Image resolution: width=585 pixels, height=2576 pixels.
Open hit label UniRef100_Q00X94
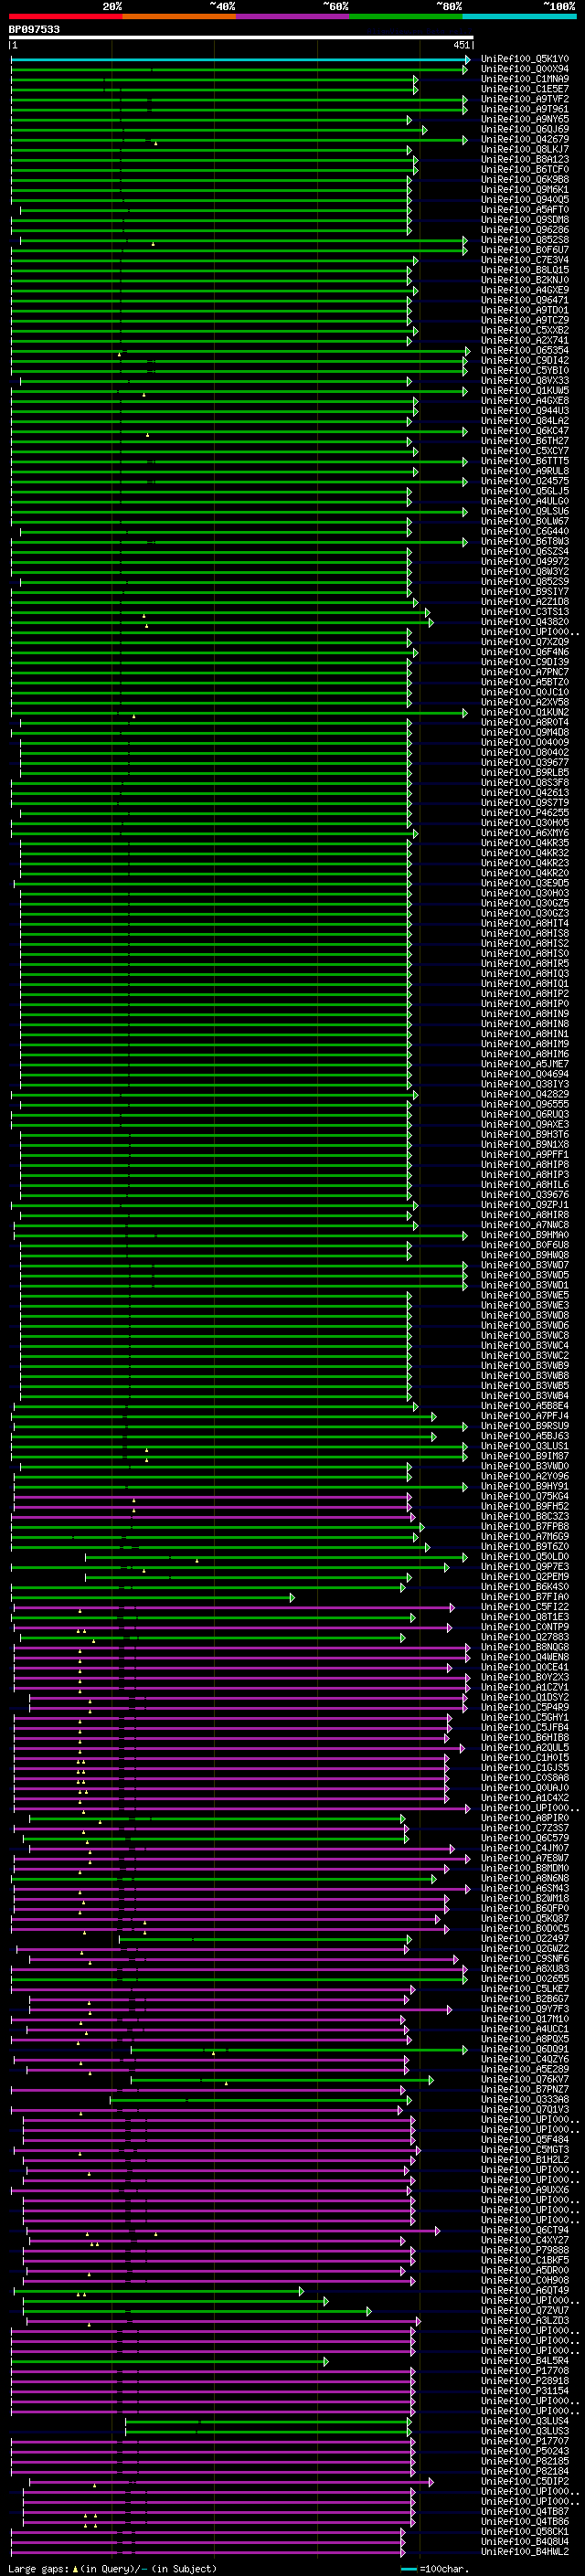(x=524, y=69)
